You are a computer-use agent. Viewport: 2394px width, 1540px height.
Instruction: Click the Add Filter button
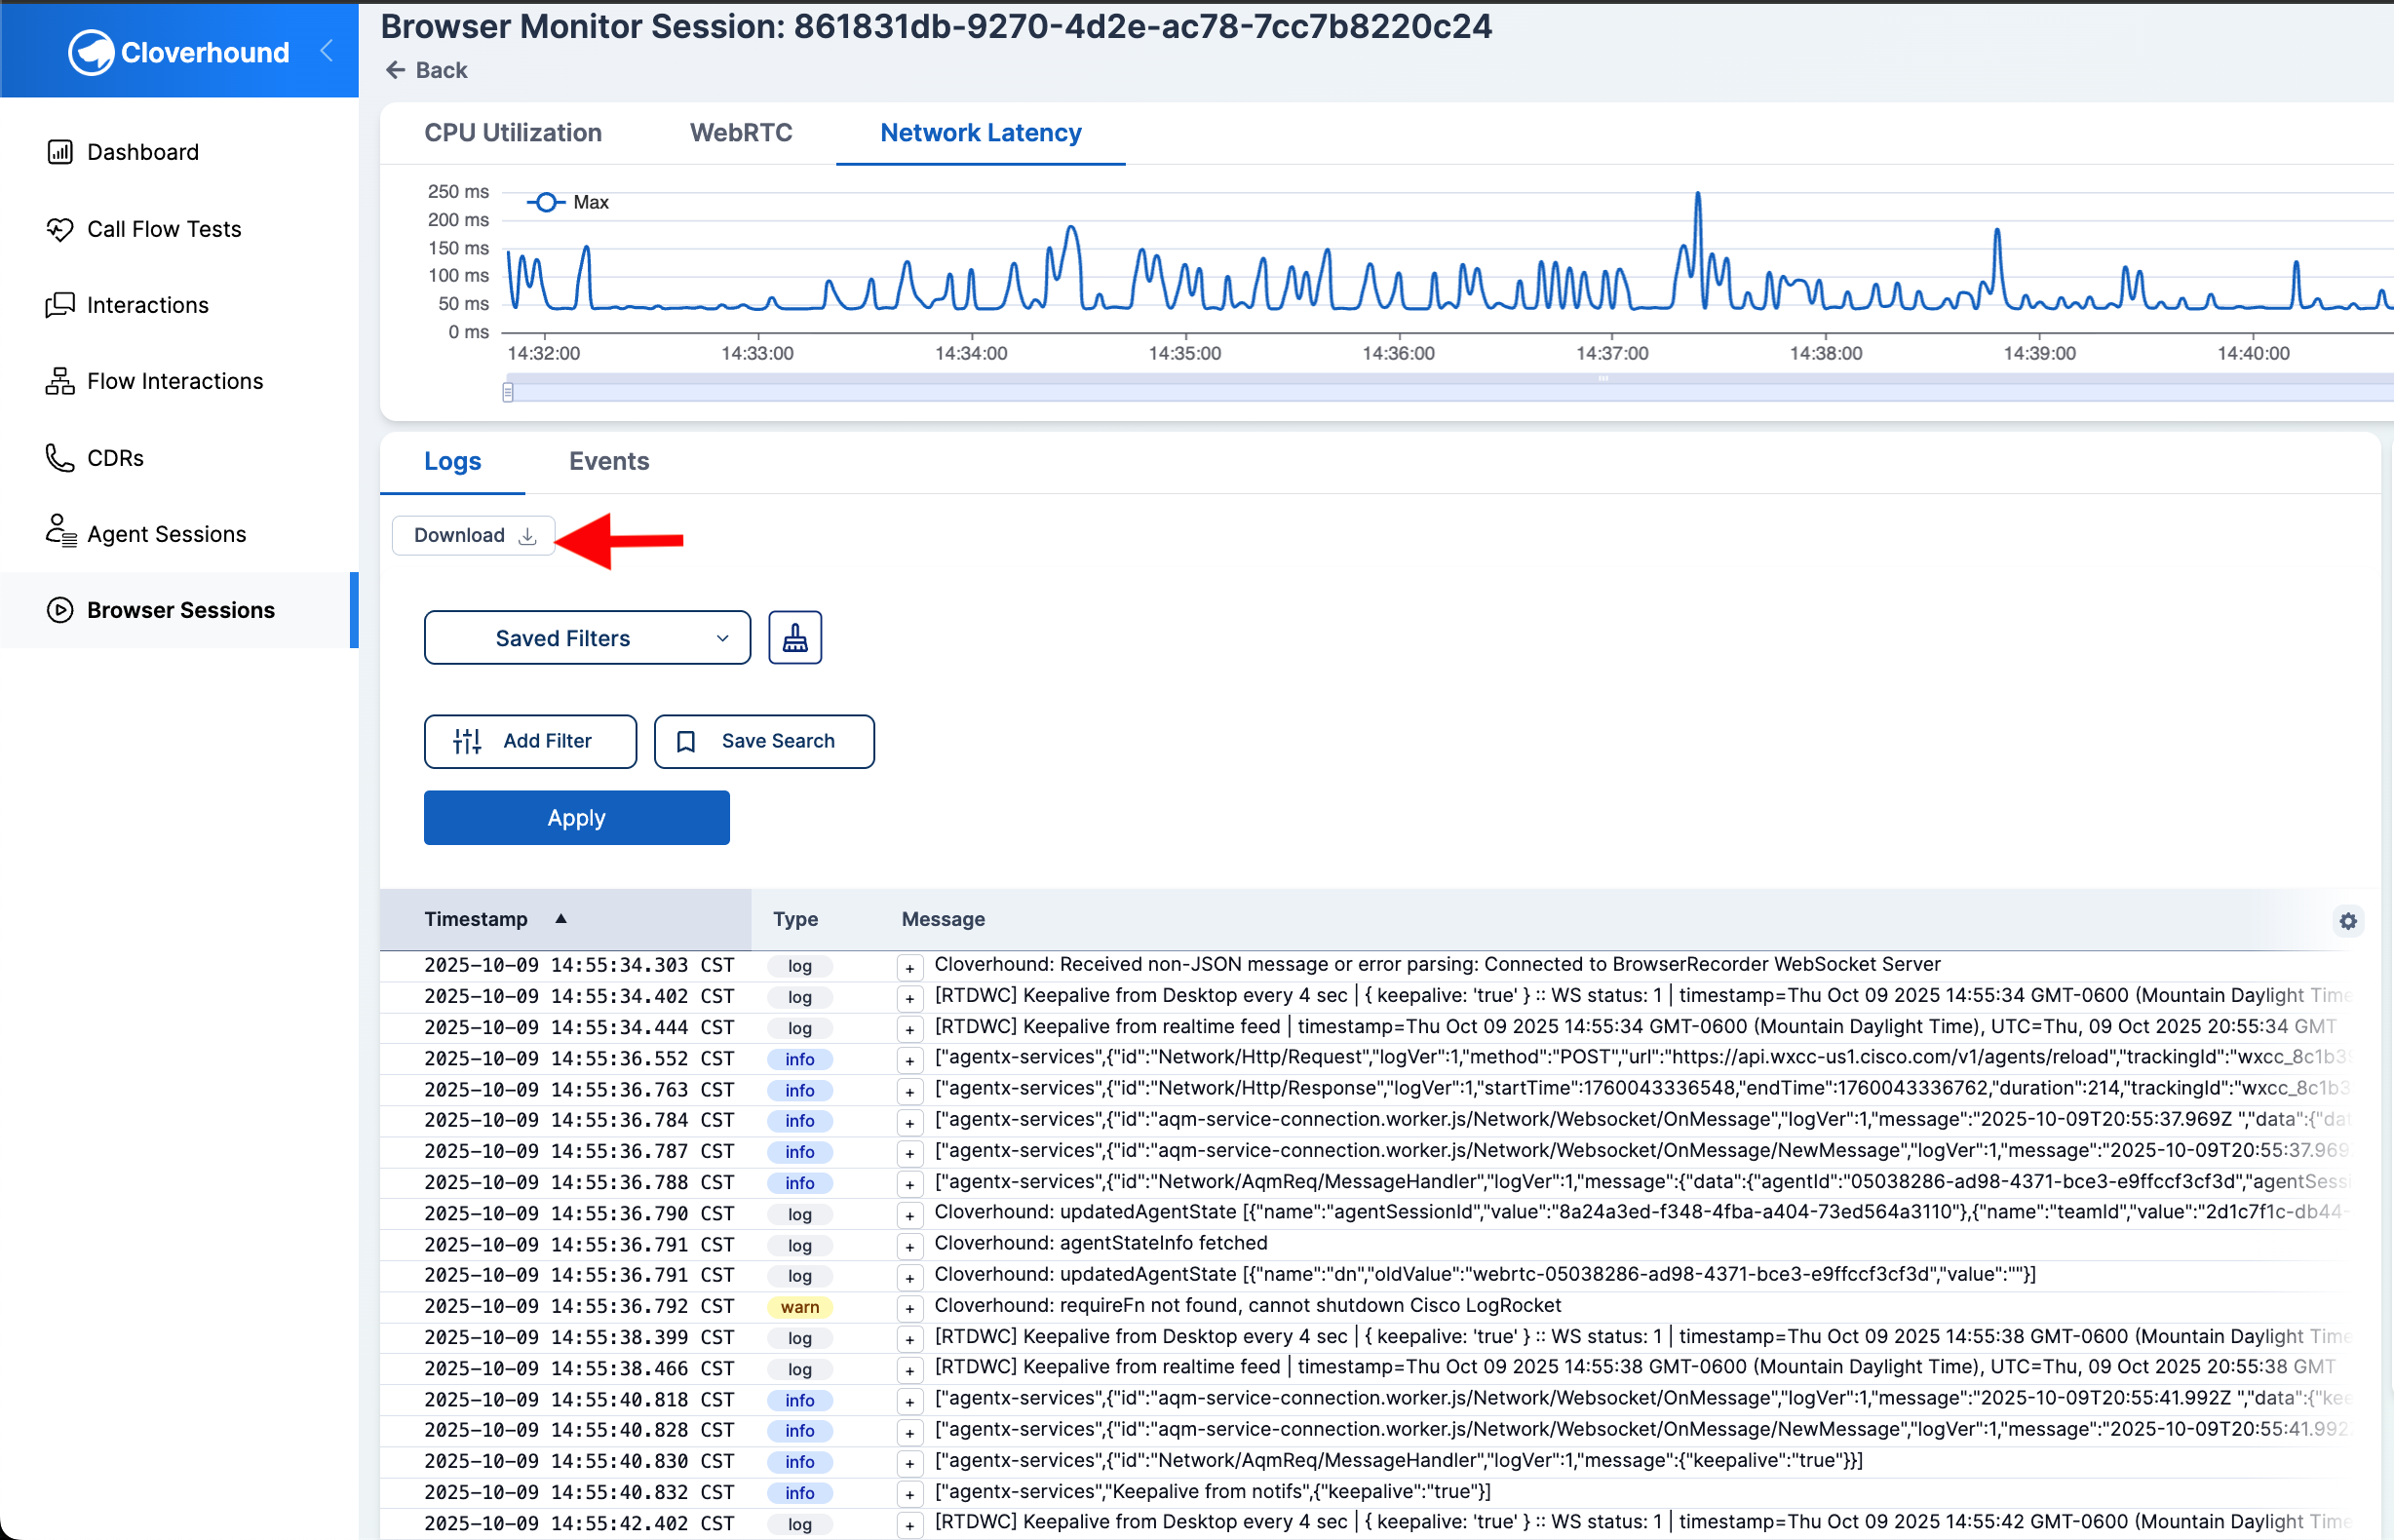pyautogui.click(x=530, y=741)
